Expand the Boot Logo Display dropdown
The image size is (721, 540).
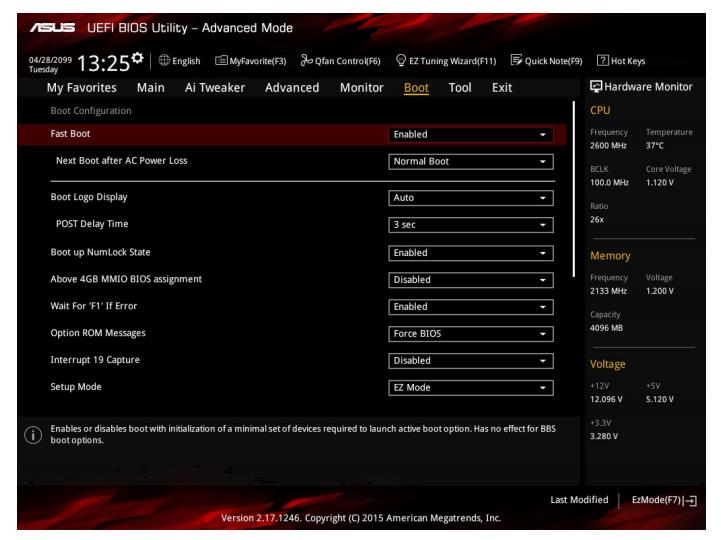[470, 198]
